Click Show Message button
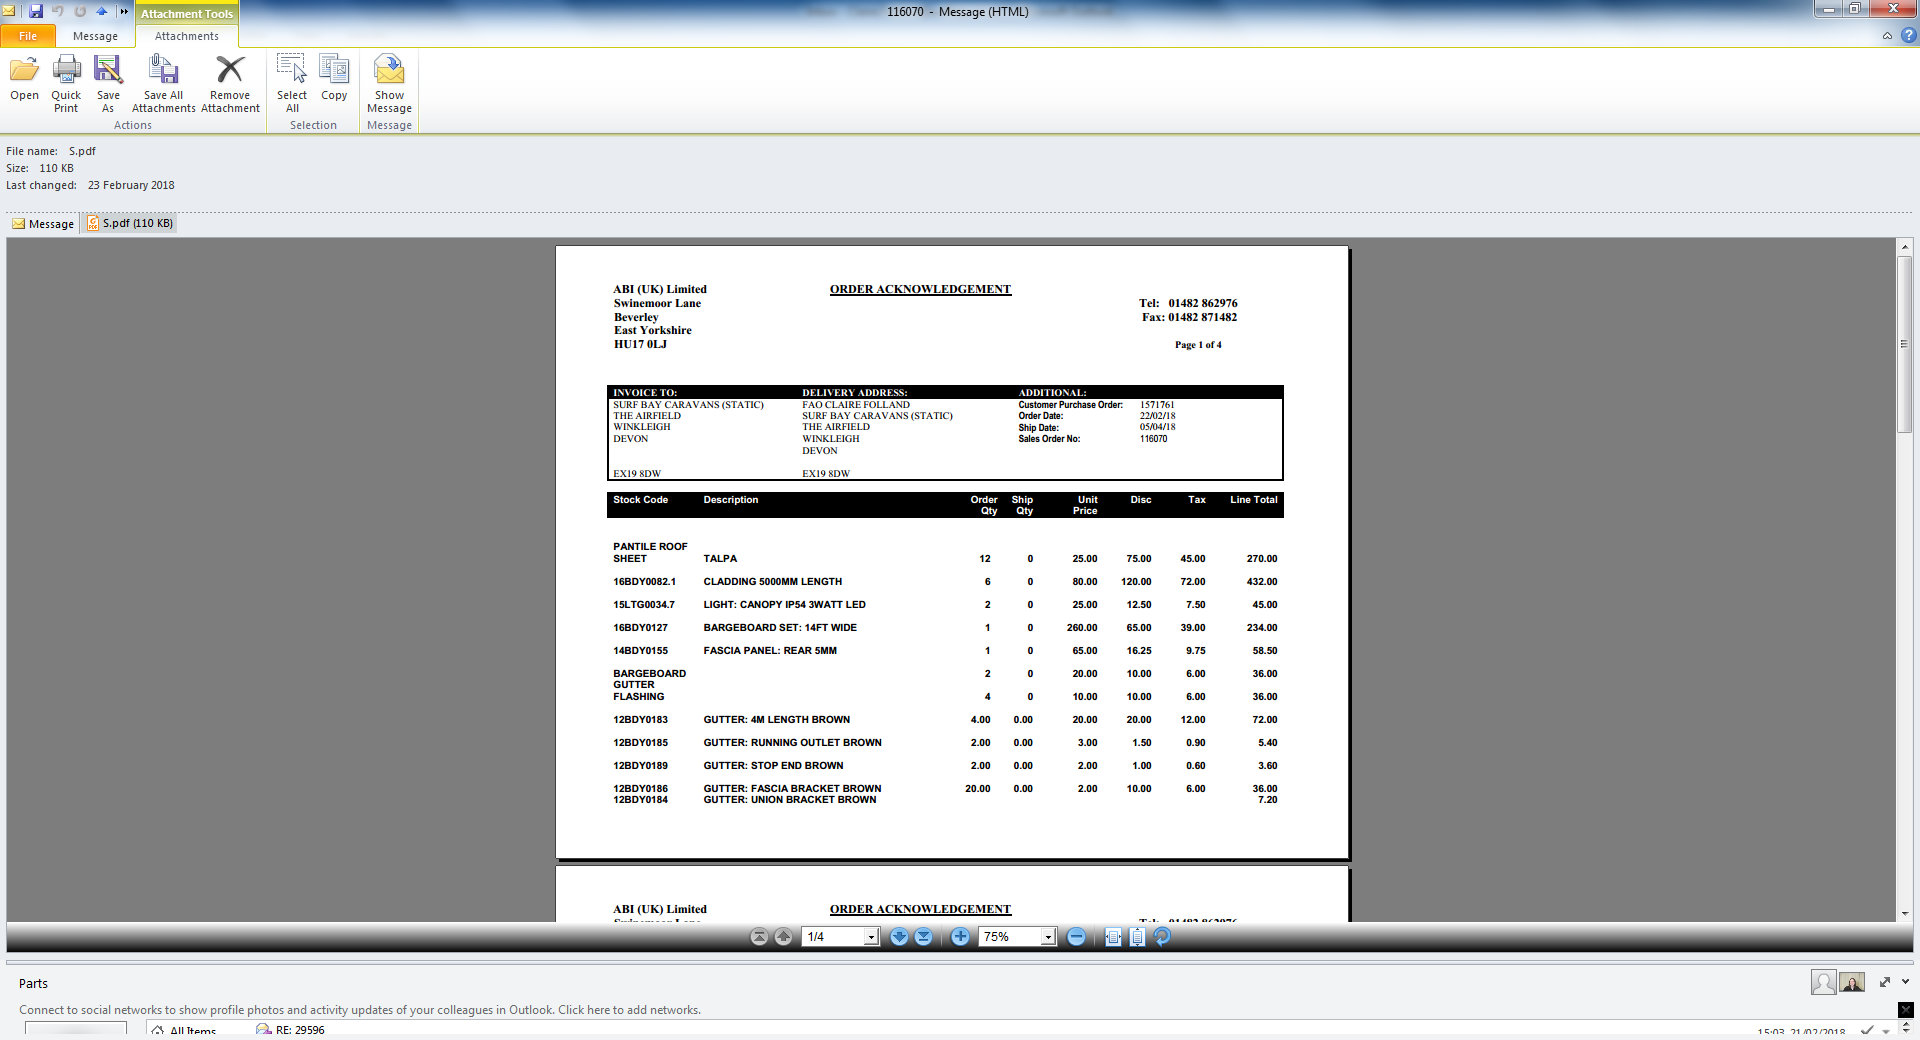 tap(389, 84)
